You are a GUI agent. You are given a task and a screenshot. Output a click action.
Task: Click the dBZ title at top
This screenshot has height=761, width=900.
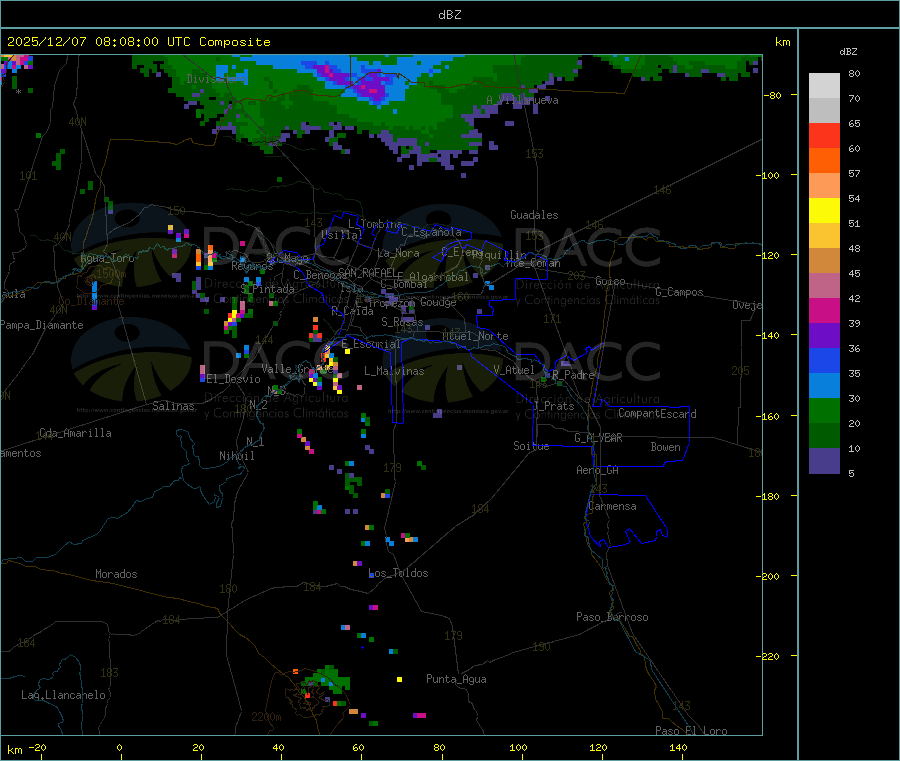tap(449, 14)
